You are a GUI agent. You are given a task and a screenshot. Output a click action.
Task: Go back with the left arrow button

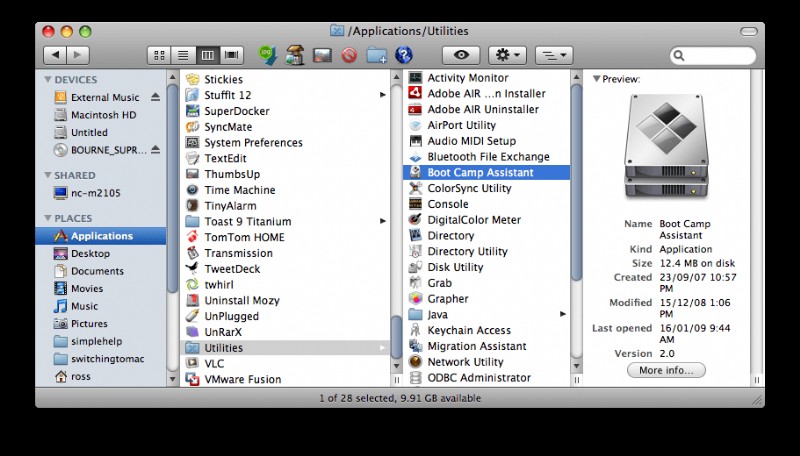coord(55,55)
